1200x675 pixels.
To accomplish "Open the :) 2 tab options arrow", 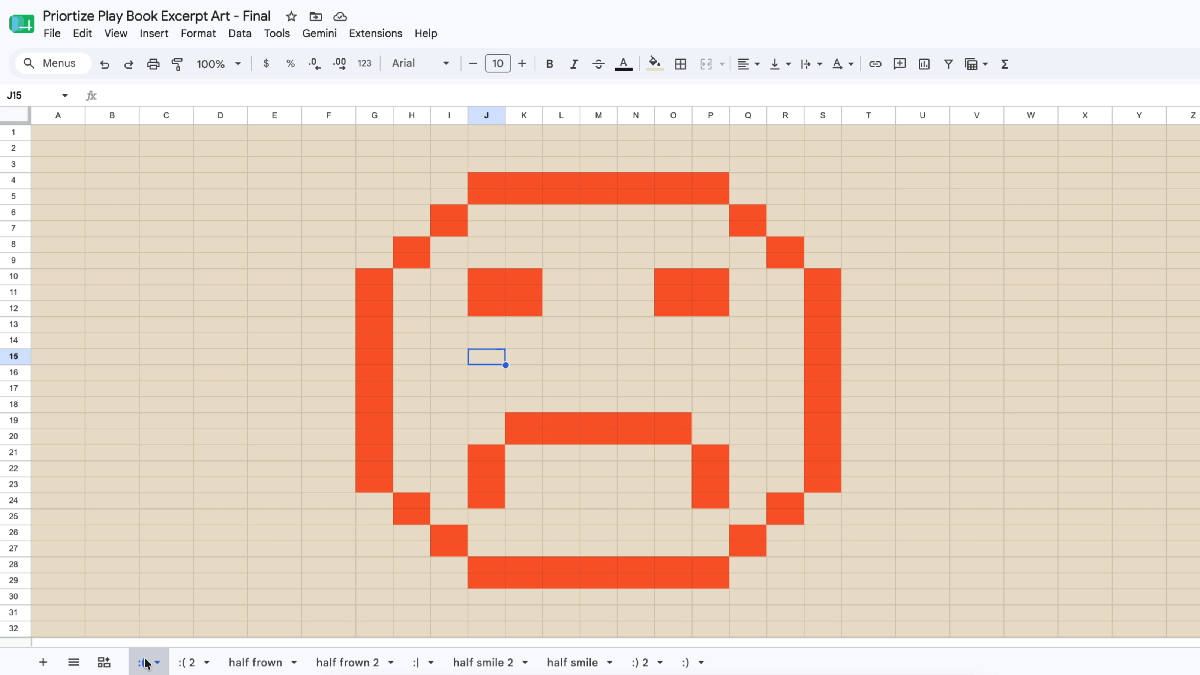I will tap(661, 663).
